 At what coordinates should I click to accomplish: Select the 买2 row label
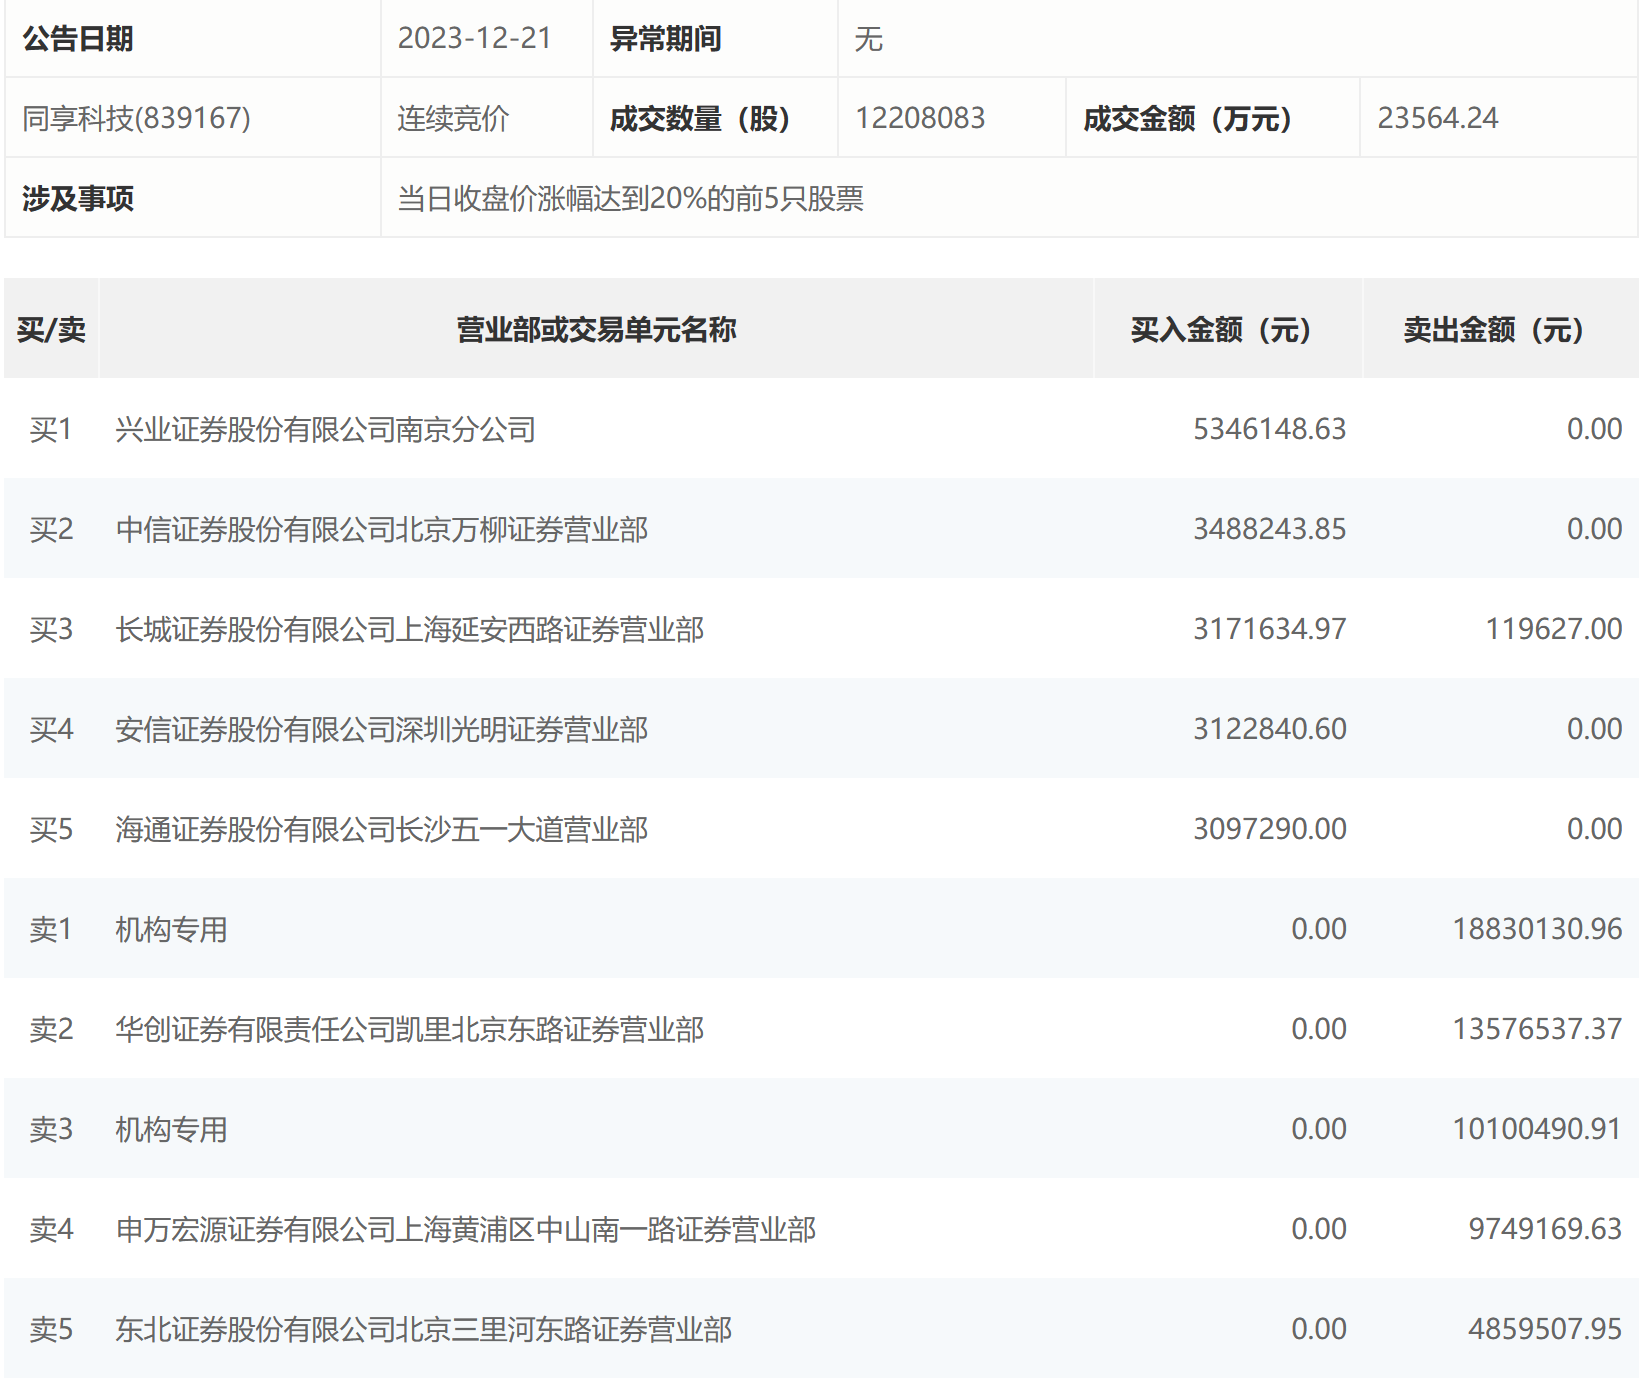tap(51, 529)
